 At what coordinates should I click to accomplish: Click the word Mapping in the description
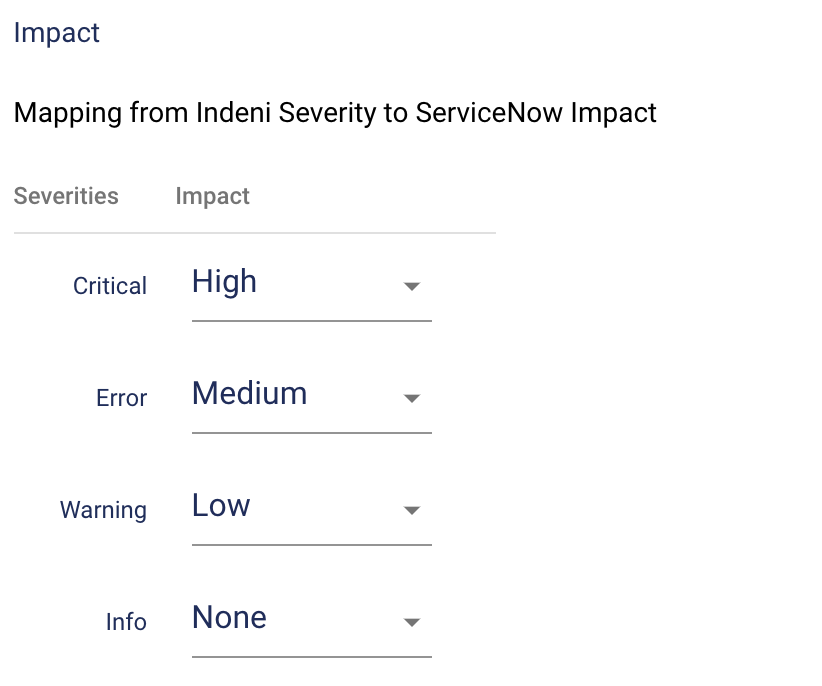click(68, 113)
